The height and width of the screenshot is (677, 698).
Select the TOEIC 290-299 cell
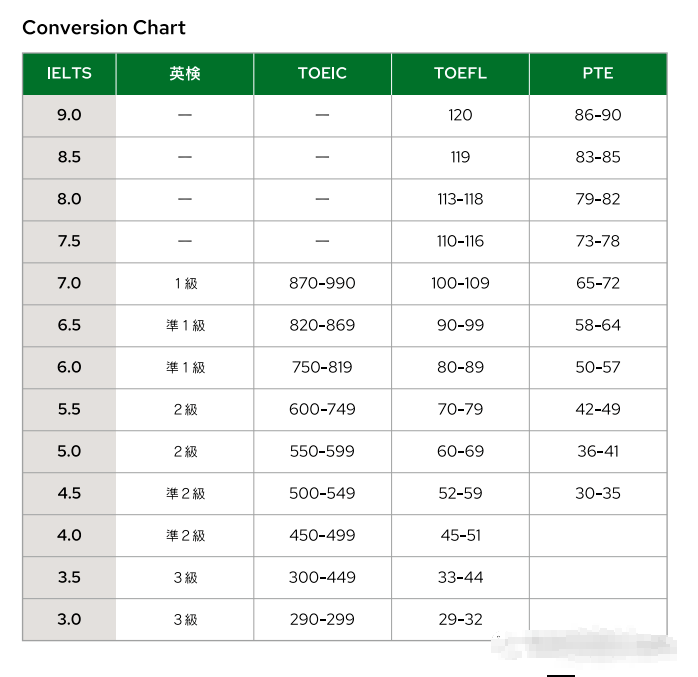click(x=322, y=619)
